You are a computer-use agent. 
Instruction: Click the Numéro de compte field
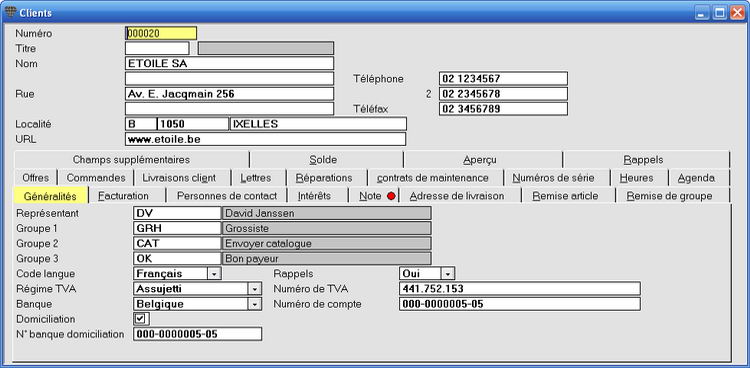click(519, 304)
